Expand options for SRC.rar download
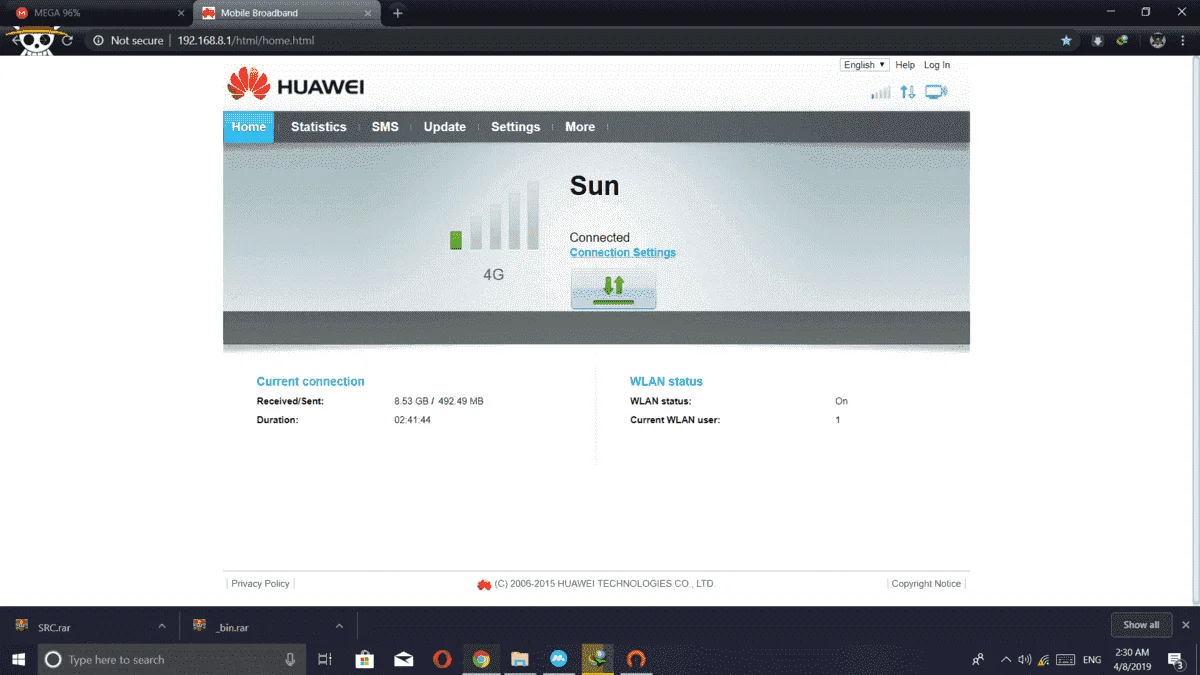Screen dimensions: 1200x675 click(x=162, y=626)
